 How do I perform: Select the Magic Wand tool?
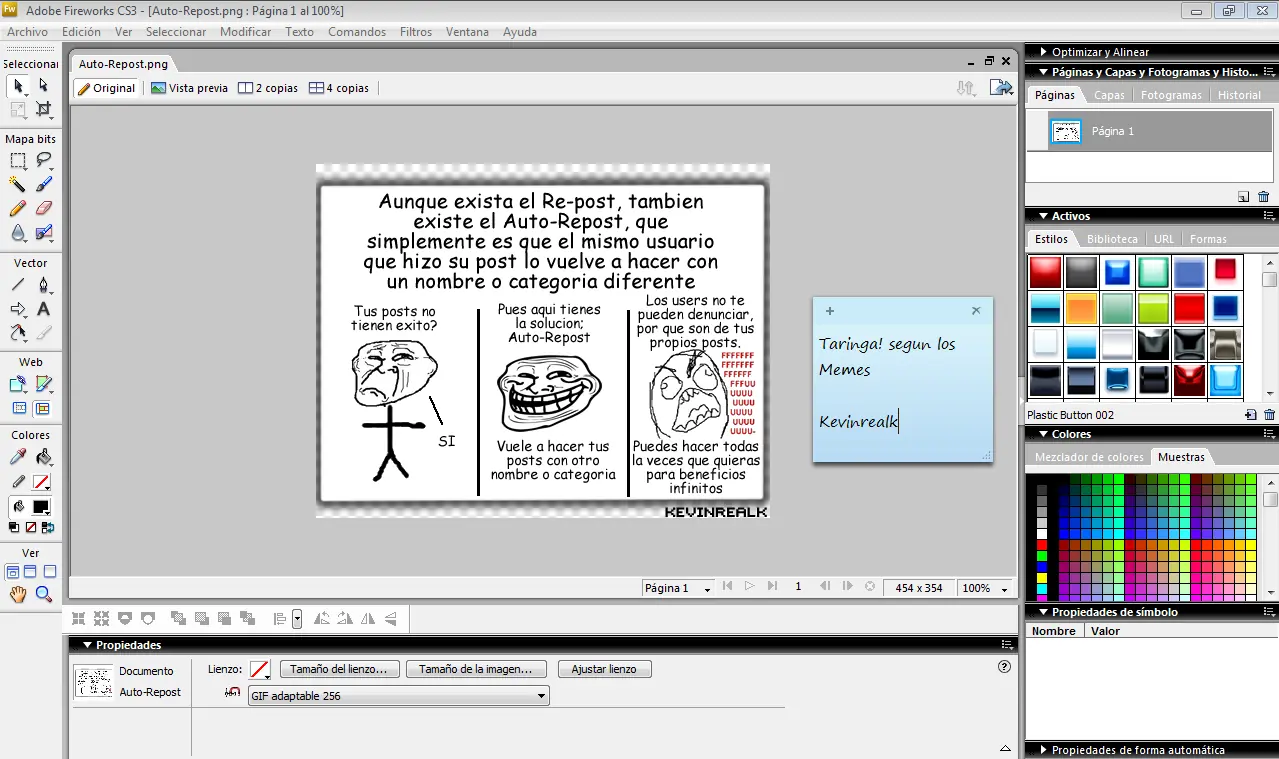17,184
